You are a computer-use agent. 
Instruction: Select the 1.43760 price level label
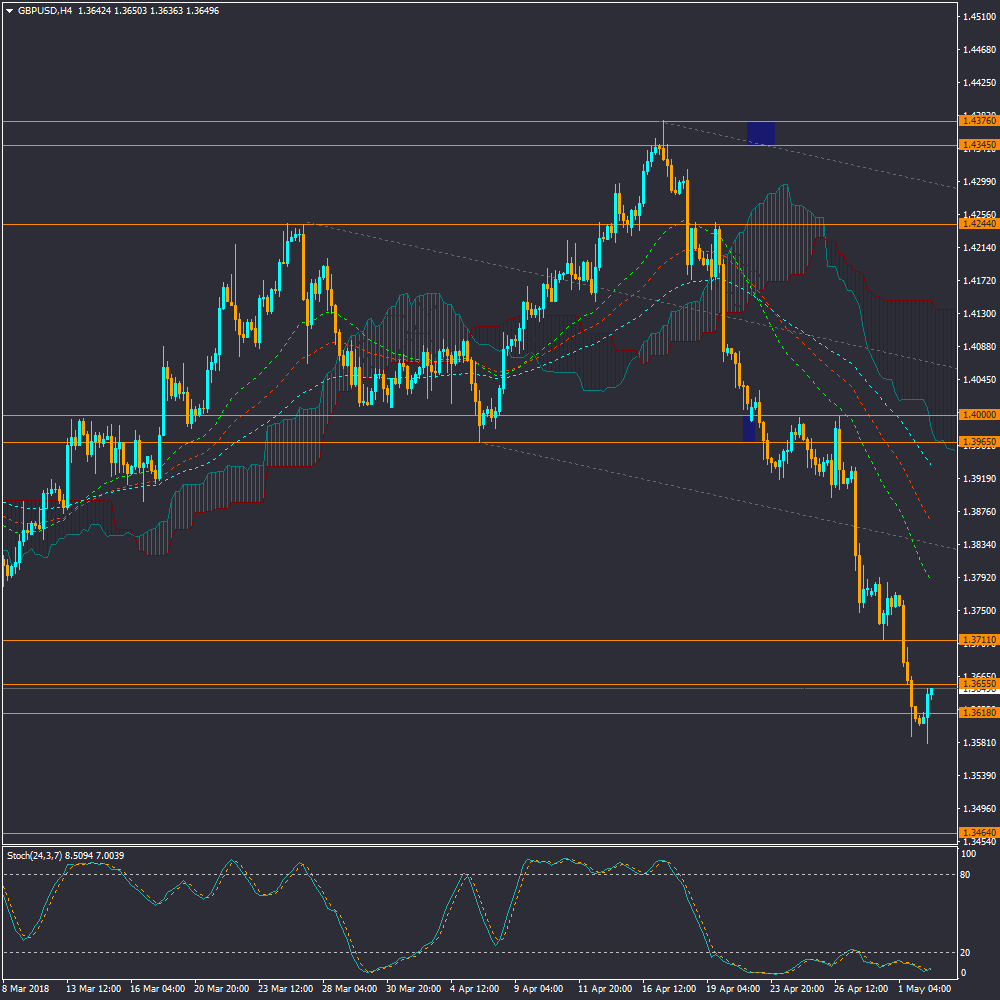(x=977, y=121)
